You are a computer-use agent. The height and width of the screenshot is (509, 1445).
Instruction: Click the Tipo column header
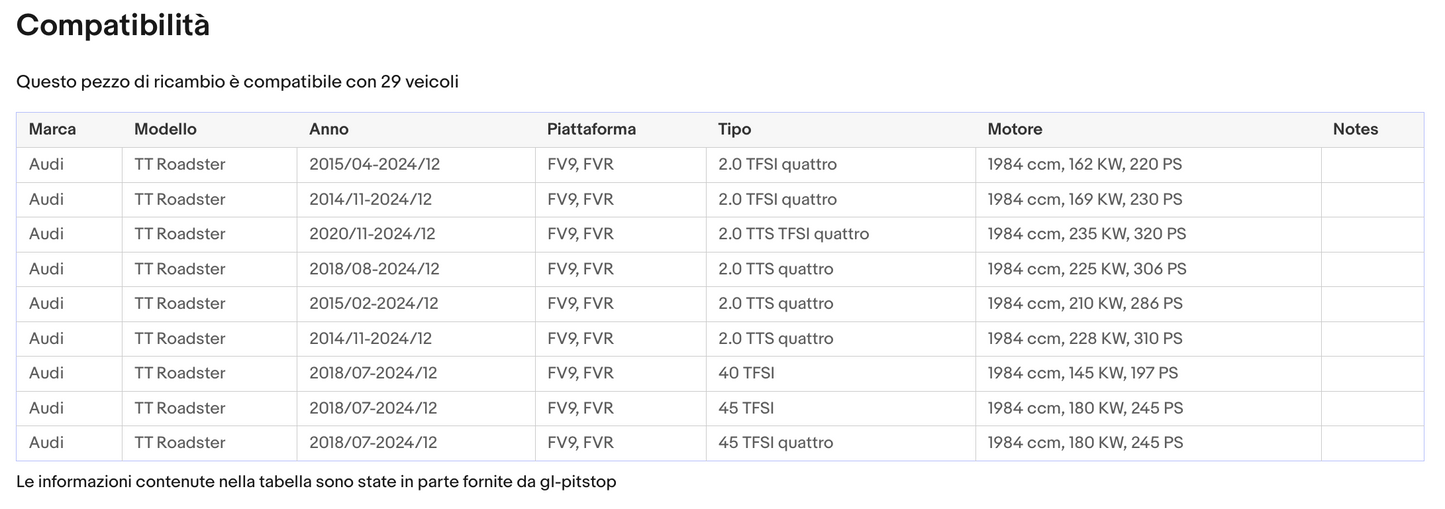pyautogui.click(x=734, y=129)
